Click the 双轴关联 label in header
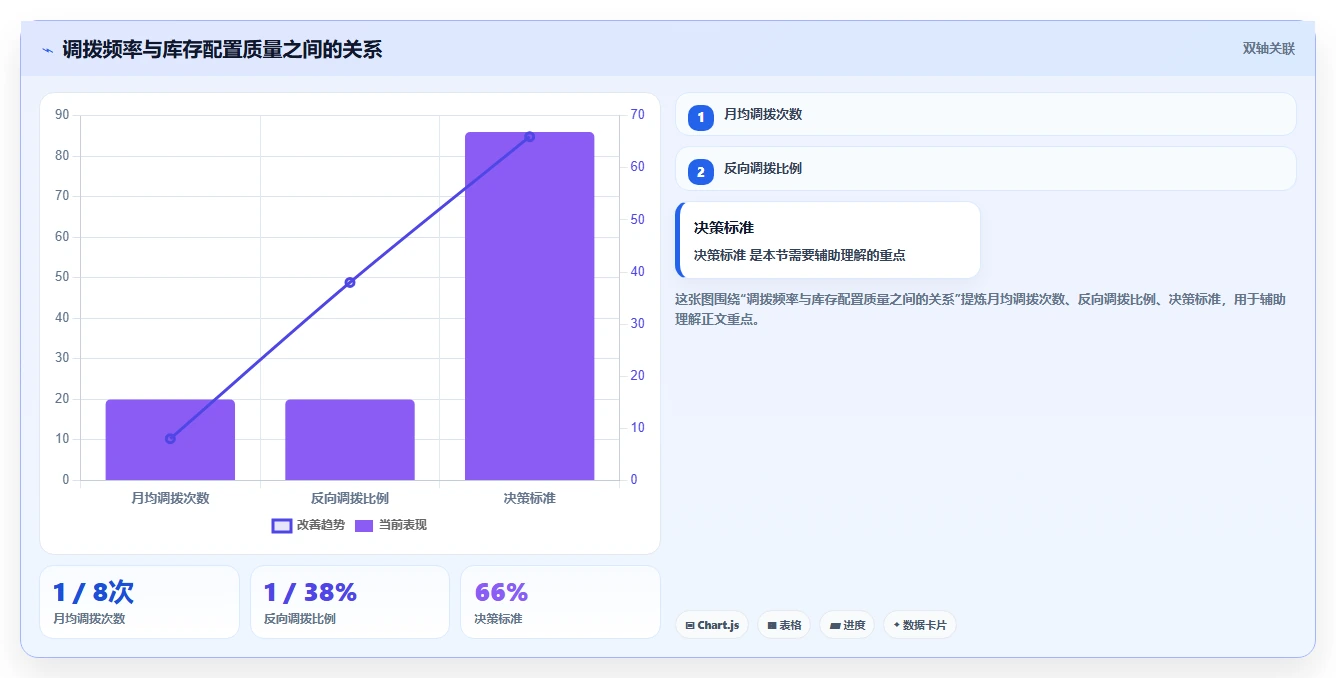The image size is (1336, 678). 1268,49
